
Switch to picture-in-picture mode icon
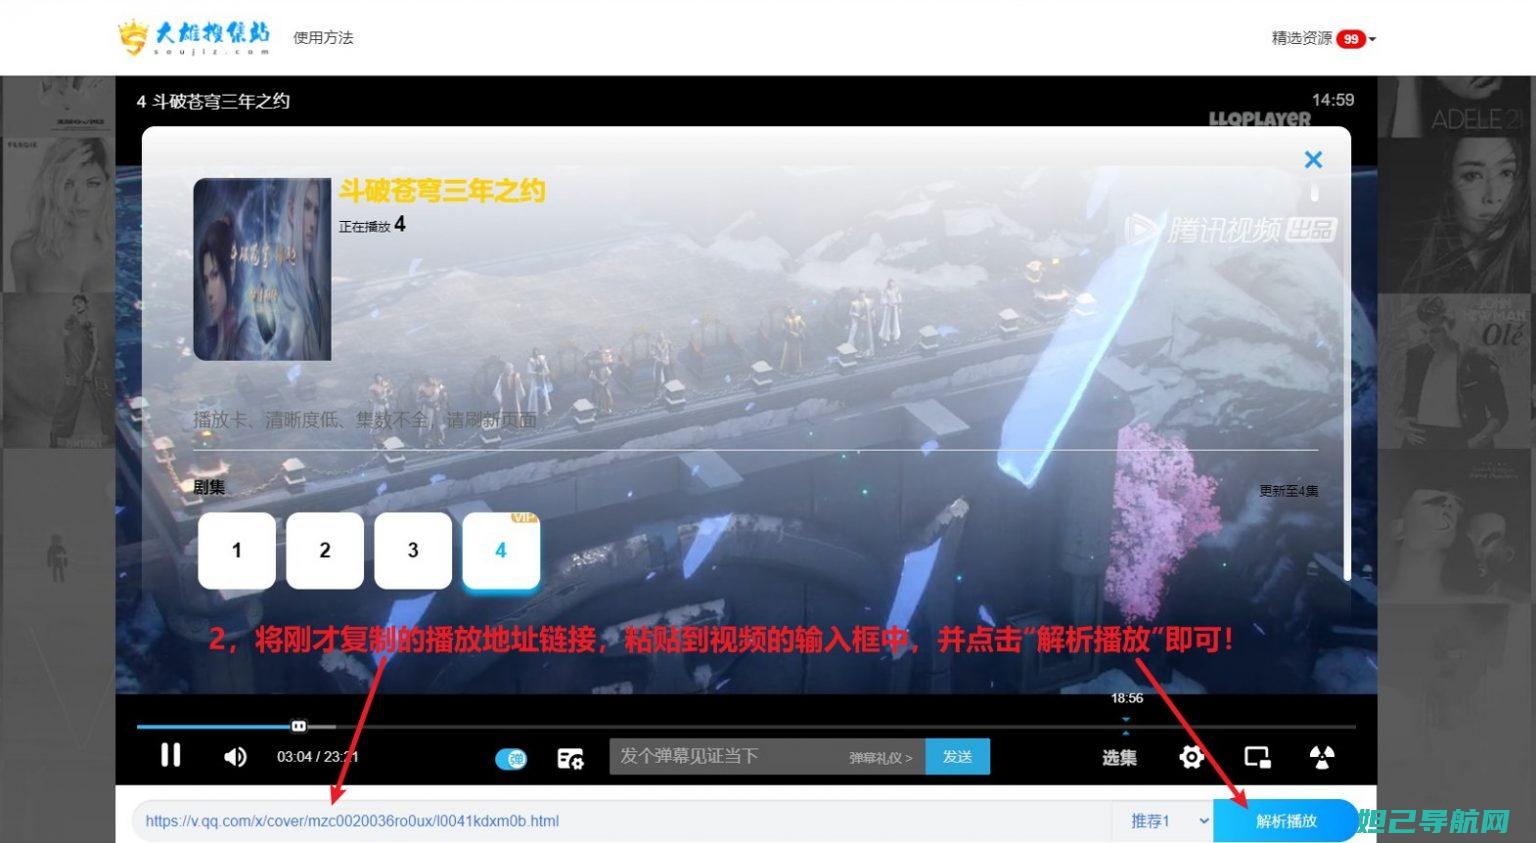[1257, 757]
